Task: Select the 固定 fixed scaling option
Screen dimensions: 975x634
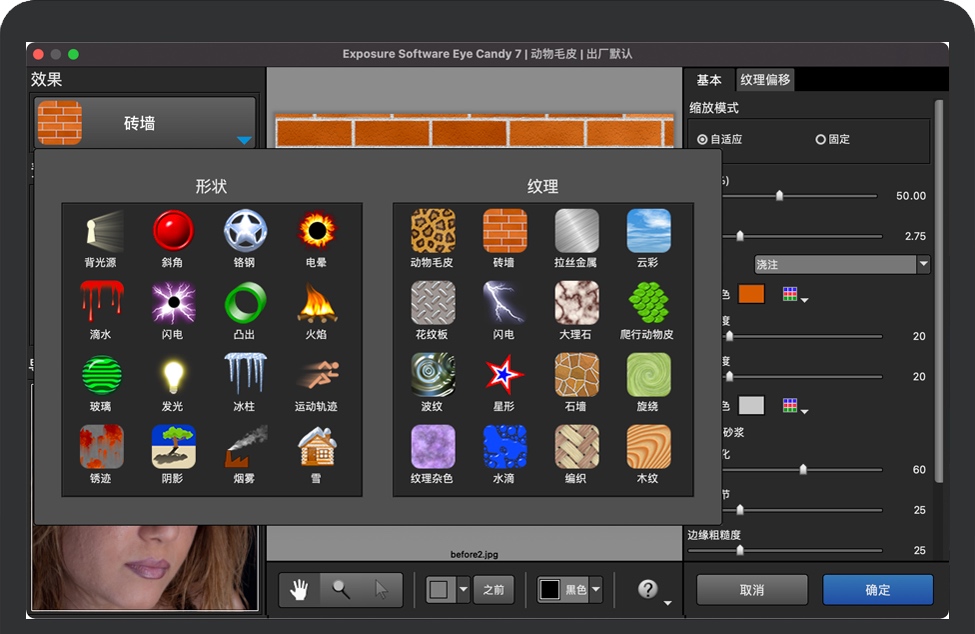Action: 821,140
